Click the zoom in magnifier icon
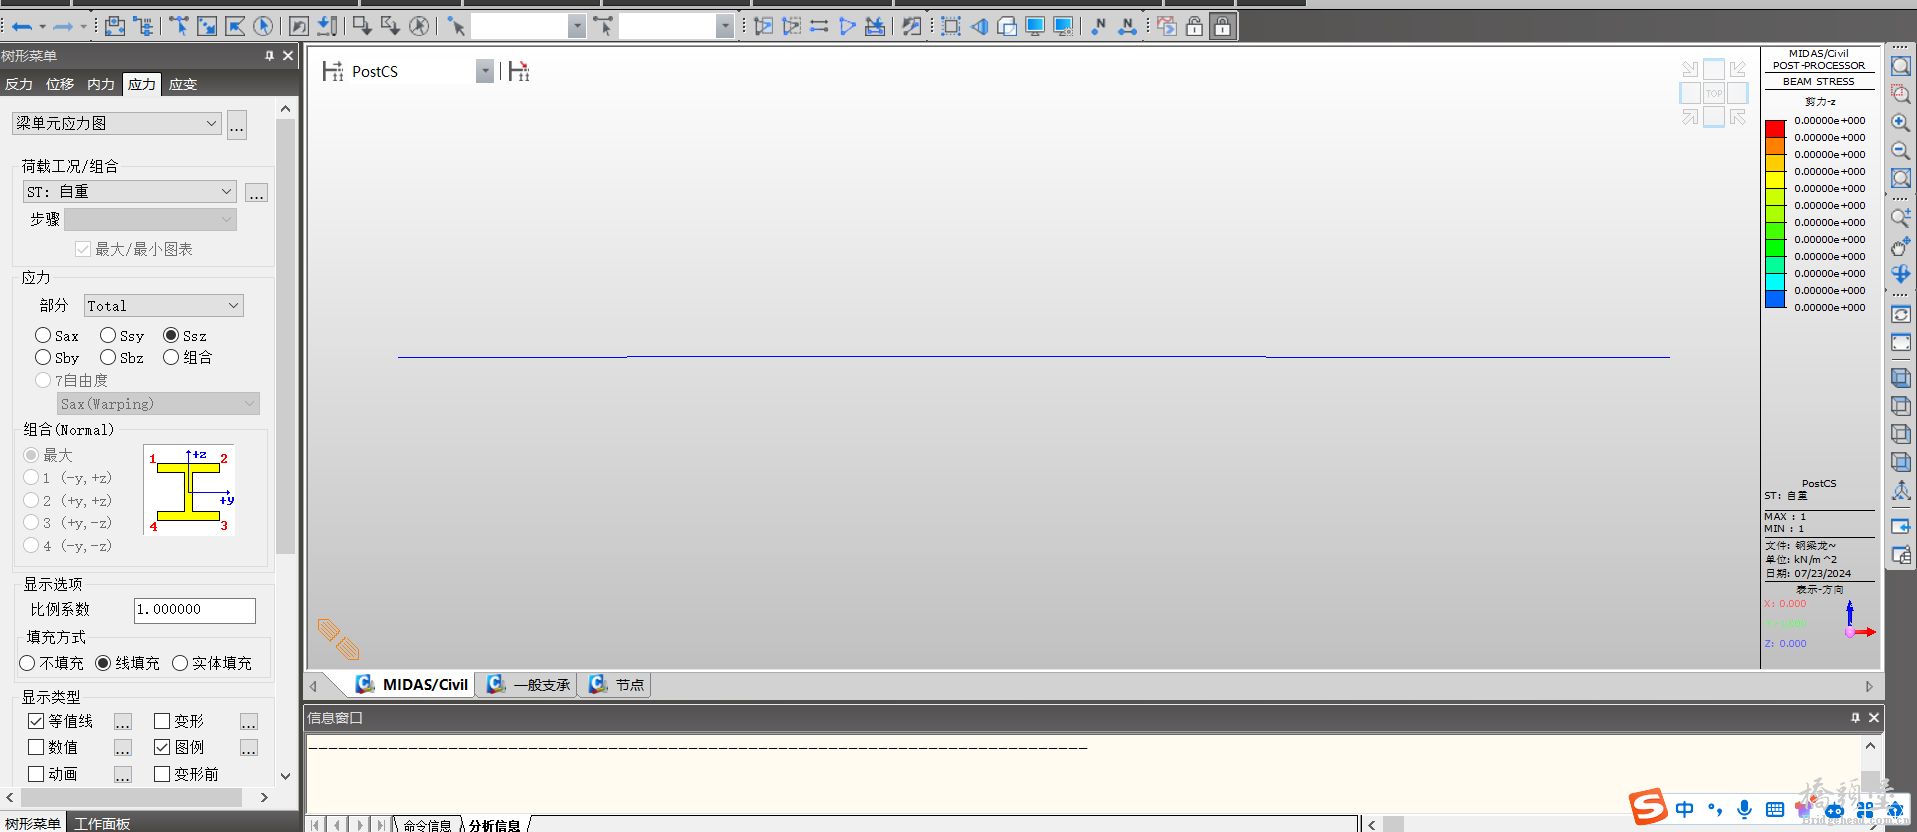Viewport: 1917px width, 832px height. pos(1901,122)
